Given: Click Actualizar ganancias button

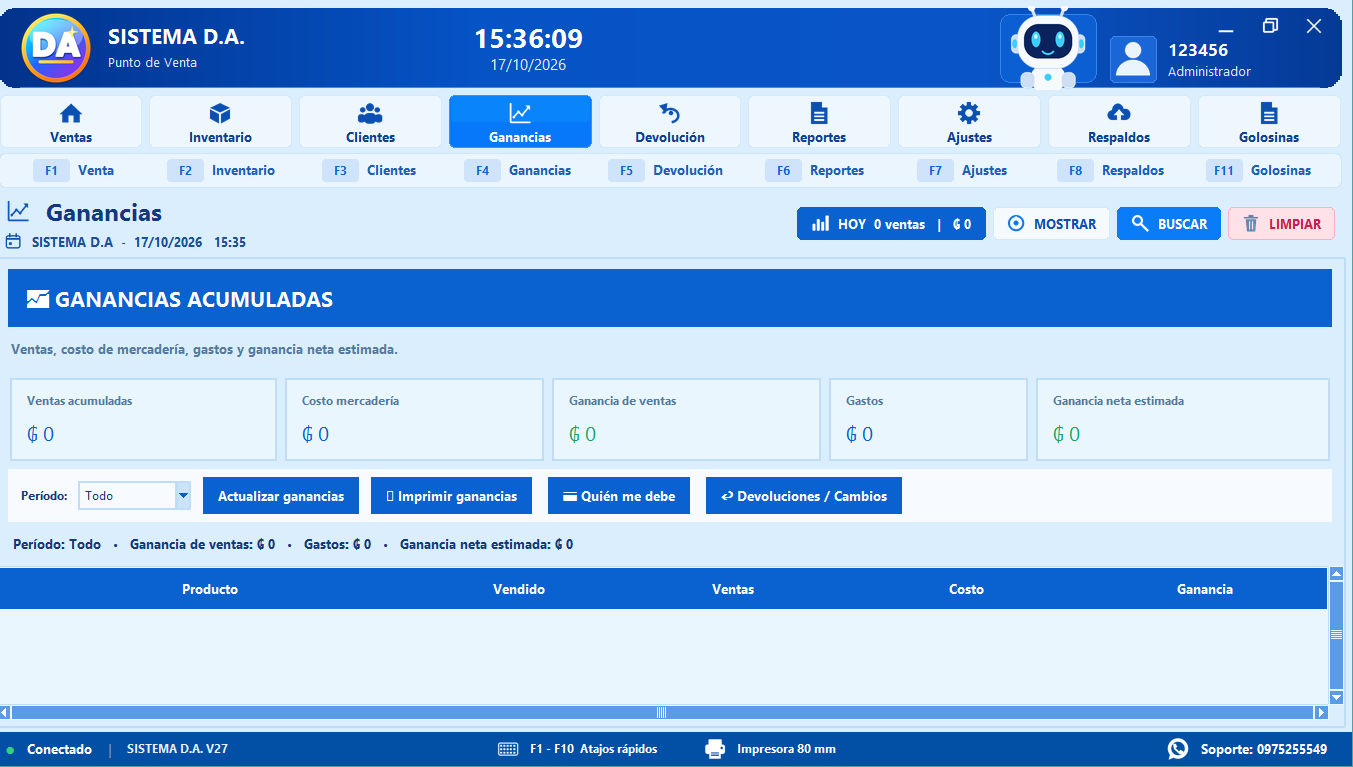Looking at the screenshot, I should point(281,496).
